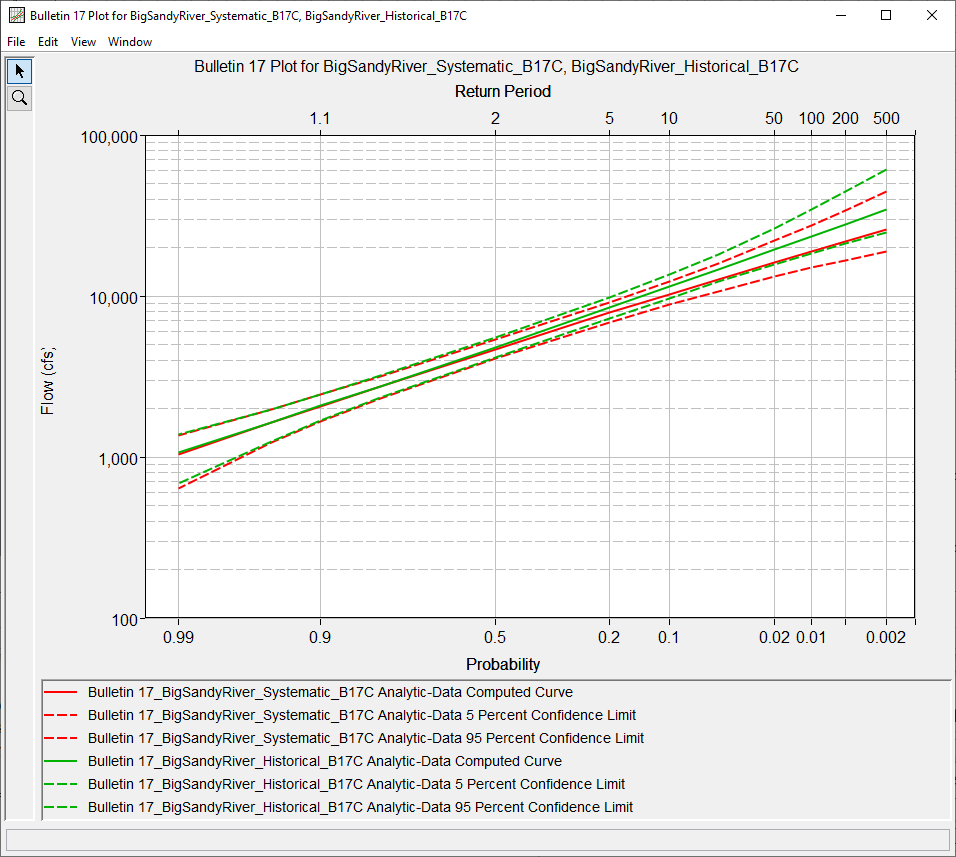Click the plot window app icon
This screenshot has height=857, width=956.
coord(16,15)
